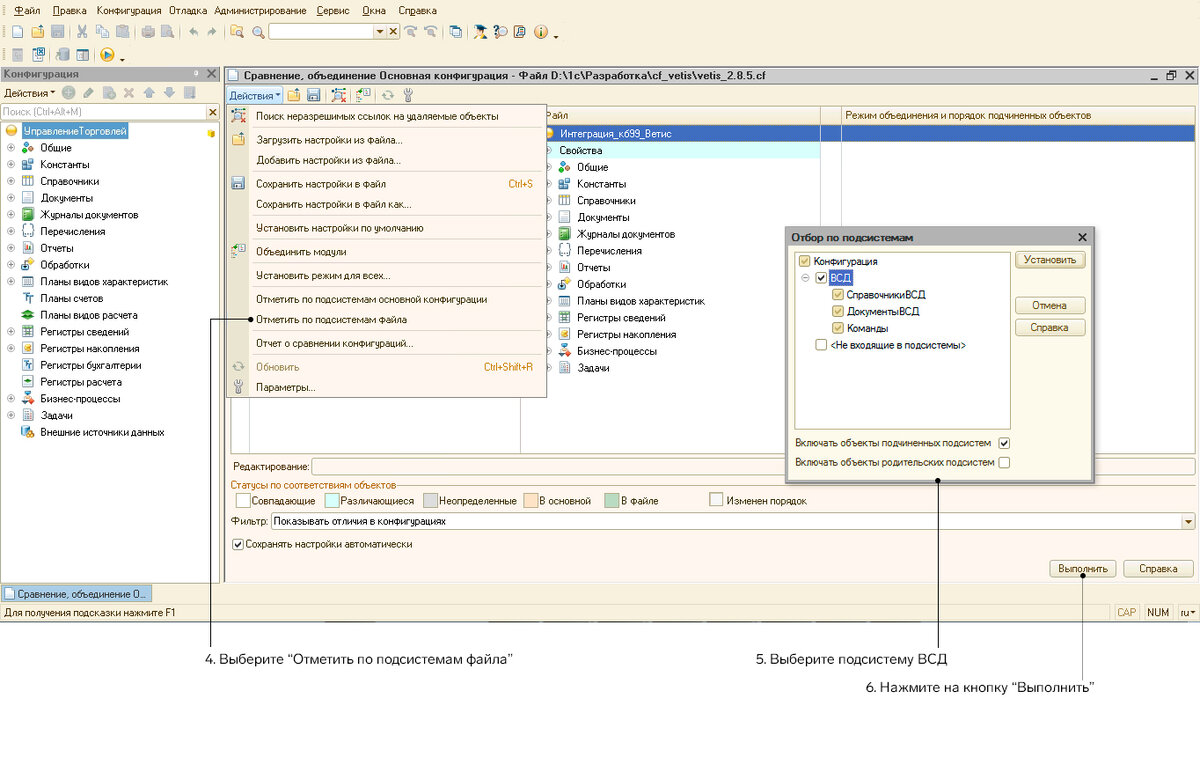Click the move down arrow in Конфигурация panel

click(169, 92)
